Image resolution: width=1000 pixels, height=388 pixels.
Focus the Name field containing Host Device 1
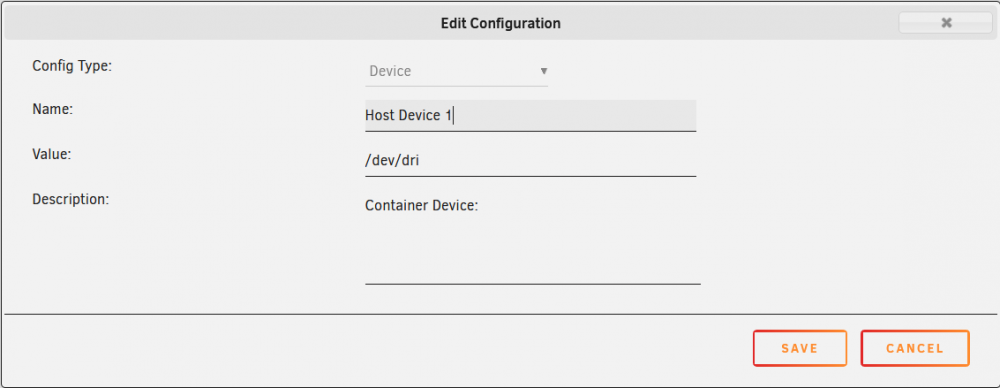531,116
